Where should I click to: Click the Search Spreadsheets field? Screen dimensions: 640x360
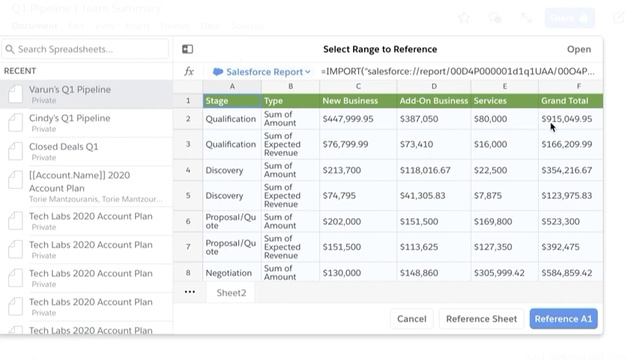[x=85, y=49]
